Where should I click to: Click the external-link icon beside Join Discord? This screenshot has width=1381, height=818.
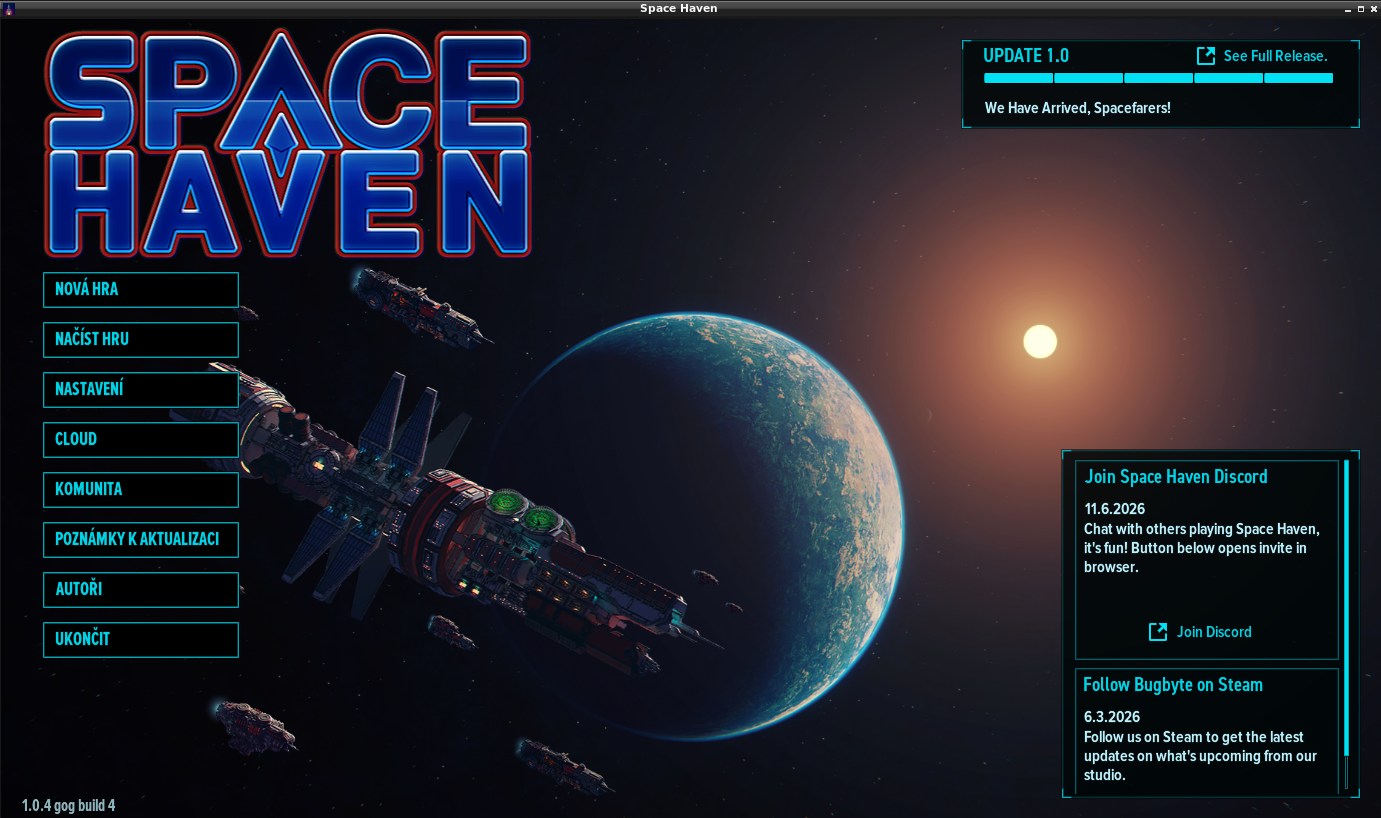click(x=1158, y=631)
